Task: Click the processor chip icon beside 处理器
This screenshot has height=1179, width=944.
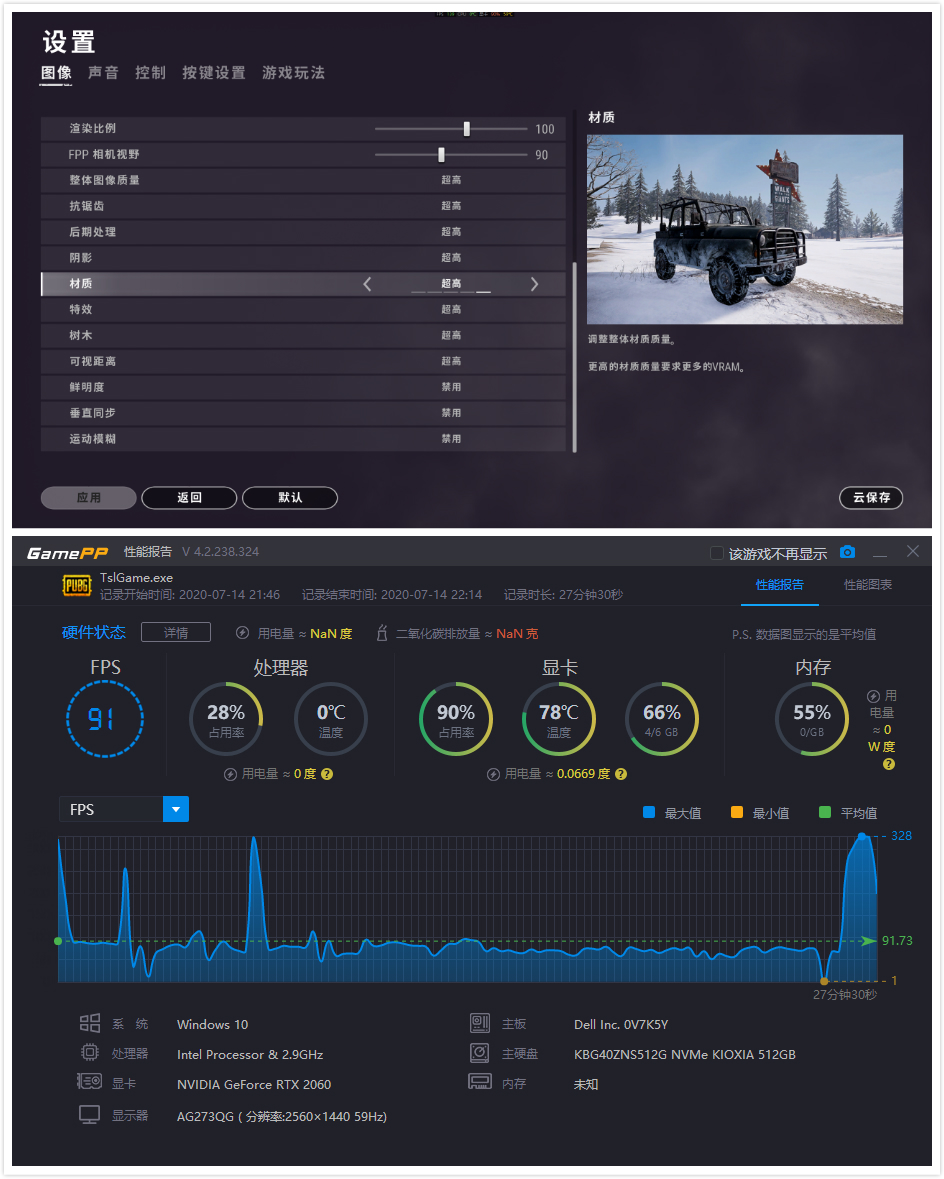Action: click(x=90, y=1053)
